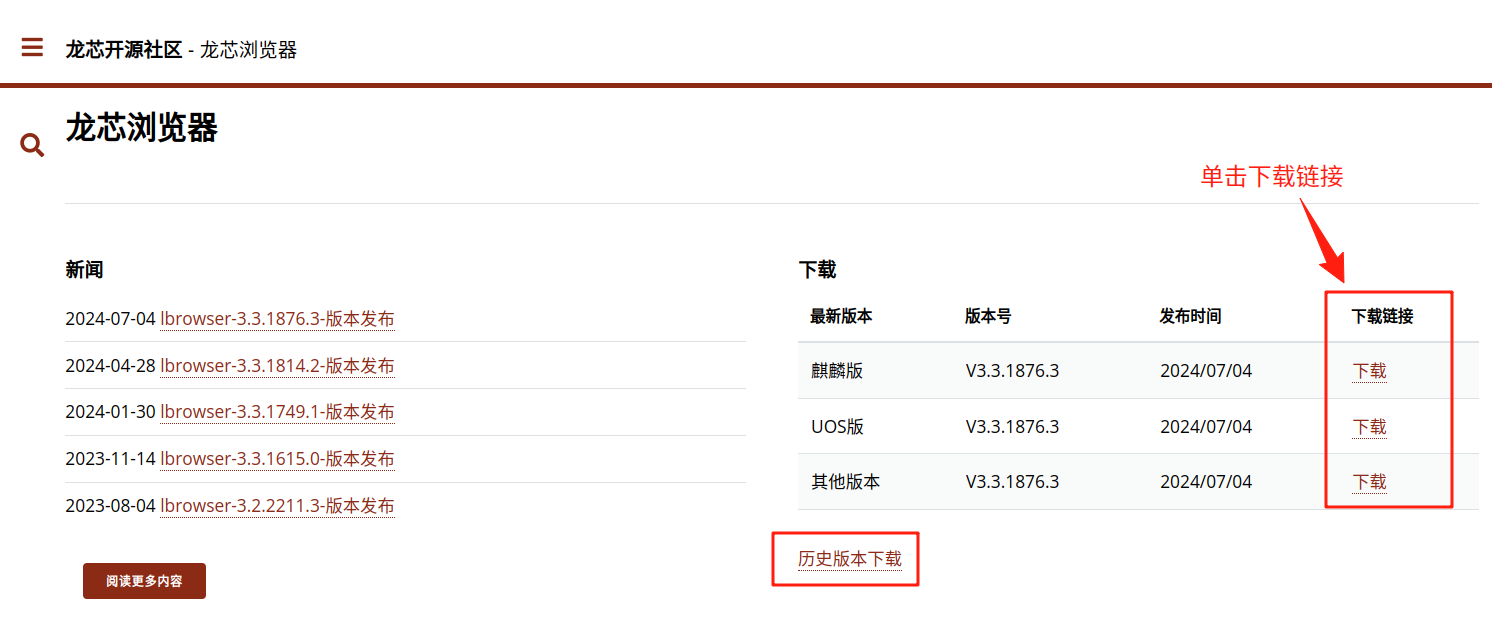
Task: Click 2024/07/04 in the 麒麟版 row
Action: (x=1206, y=371)
